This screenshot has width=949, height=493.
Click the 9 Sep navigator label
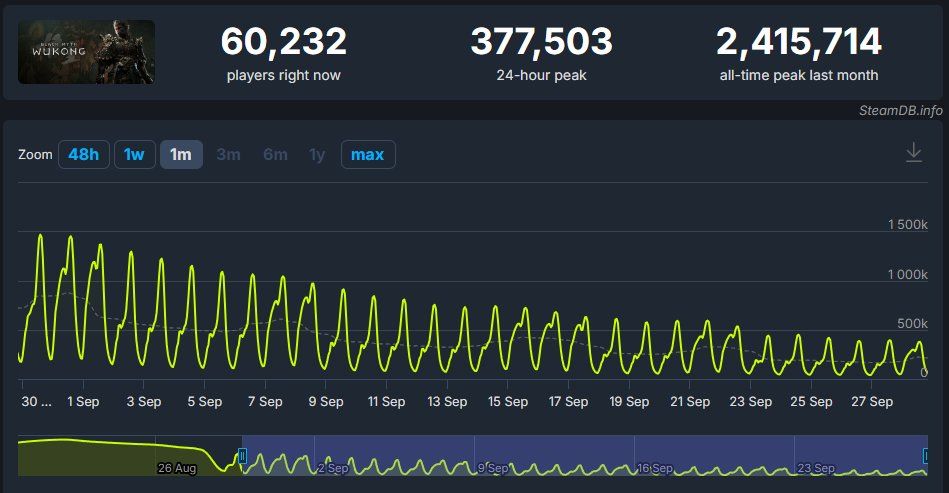[493, 468]
